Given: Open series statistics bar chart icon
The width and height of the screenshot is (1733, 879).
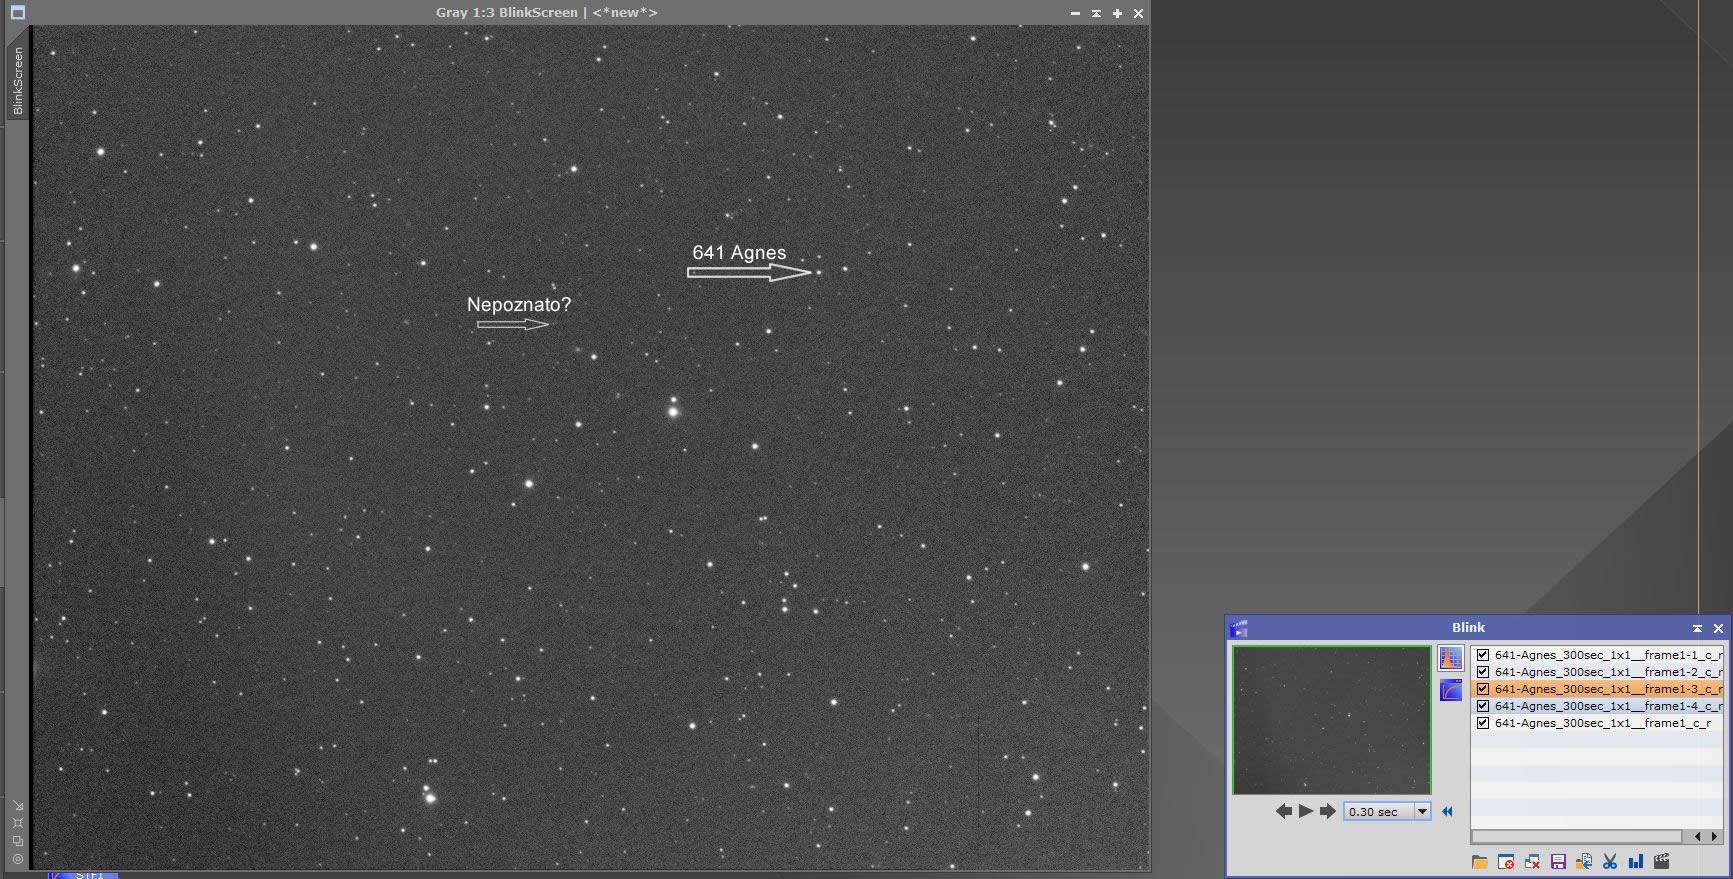Looking at the screenshot, I should pyautogui.click(x=1636, y=861).
